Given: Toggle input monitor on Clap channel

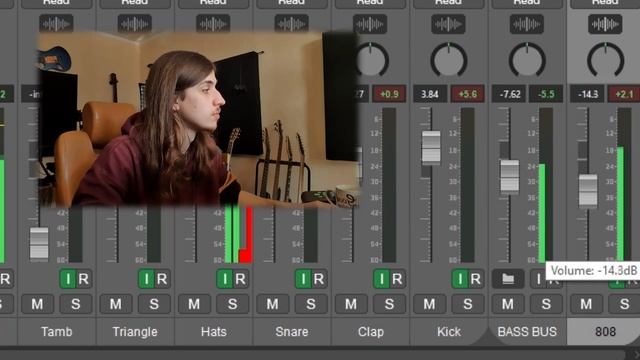Looking at the screenshot, I should pos(381,279).
